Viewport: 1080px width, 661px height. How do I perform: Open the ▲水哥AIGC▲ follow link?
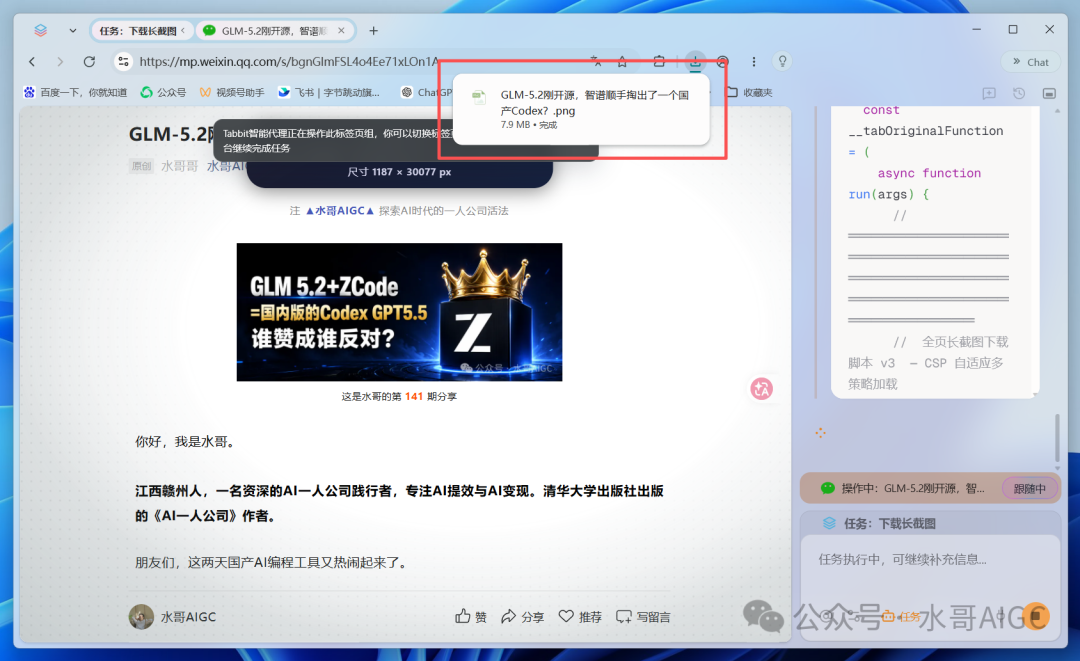[340, 211]
